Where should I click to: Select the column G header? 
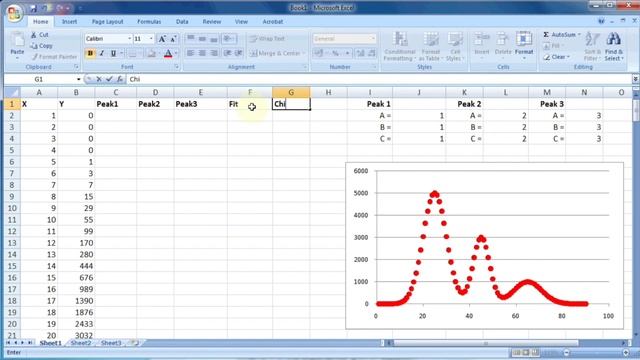point(291,92)
